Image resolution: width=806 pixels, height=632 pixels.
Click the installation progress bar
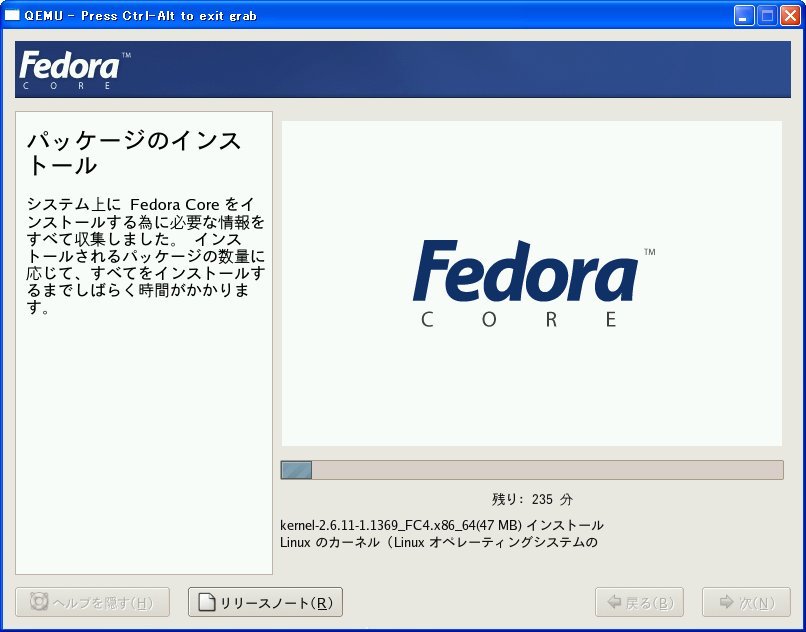[532, 470]
